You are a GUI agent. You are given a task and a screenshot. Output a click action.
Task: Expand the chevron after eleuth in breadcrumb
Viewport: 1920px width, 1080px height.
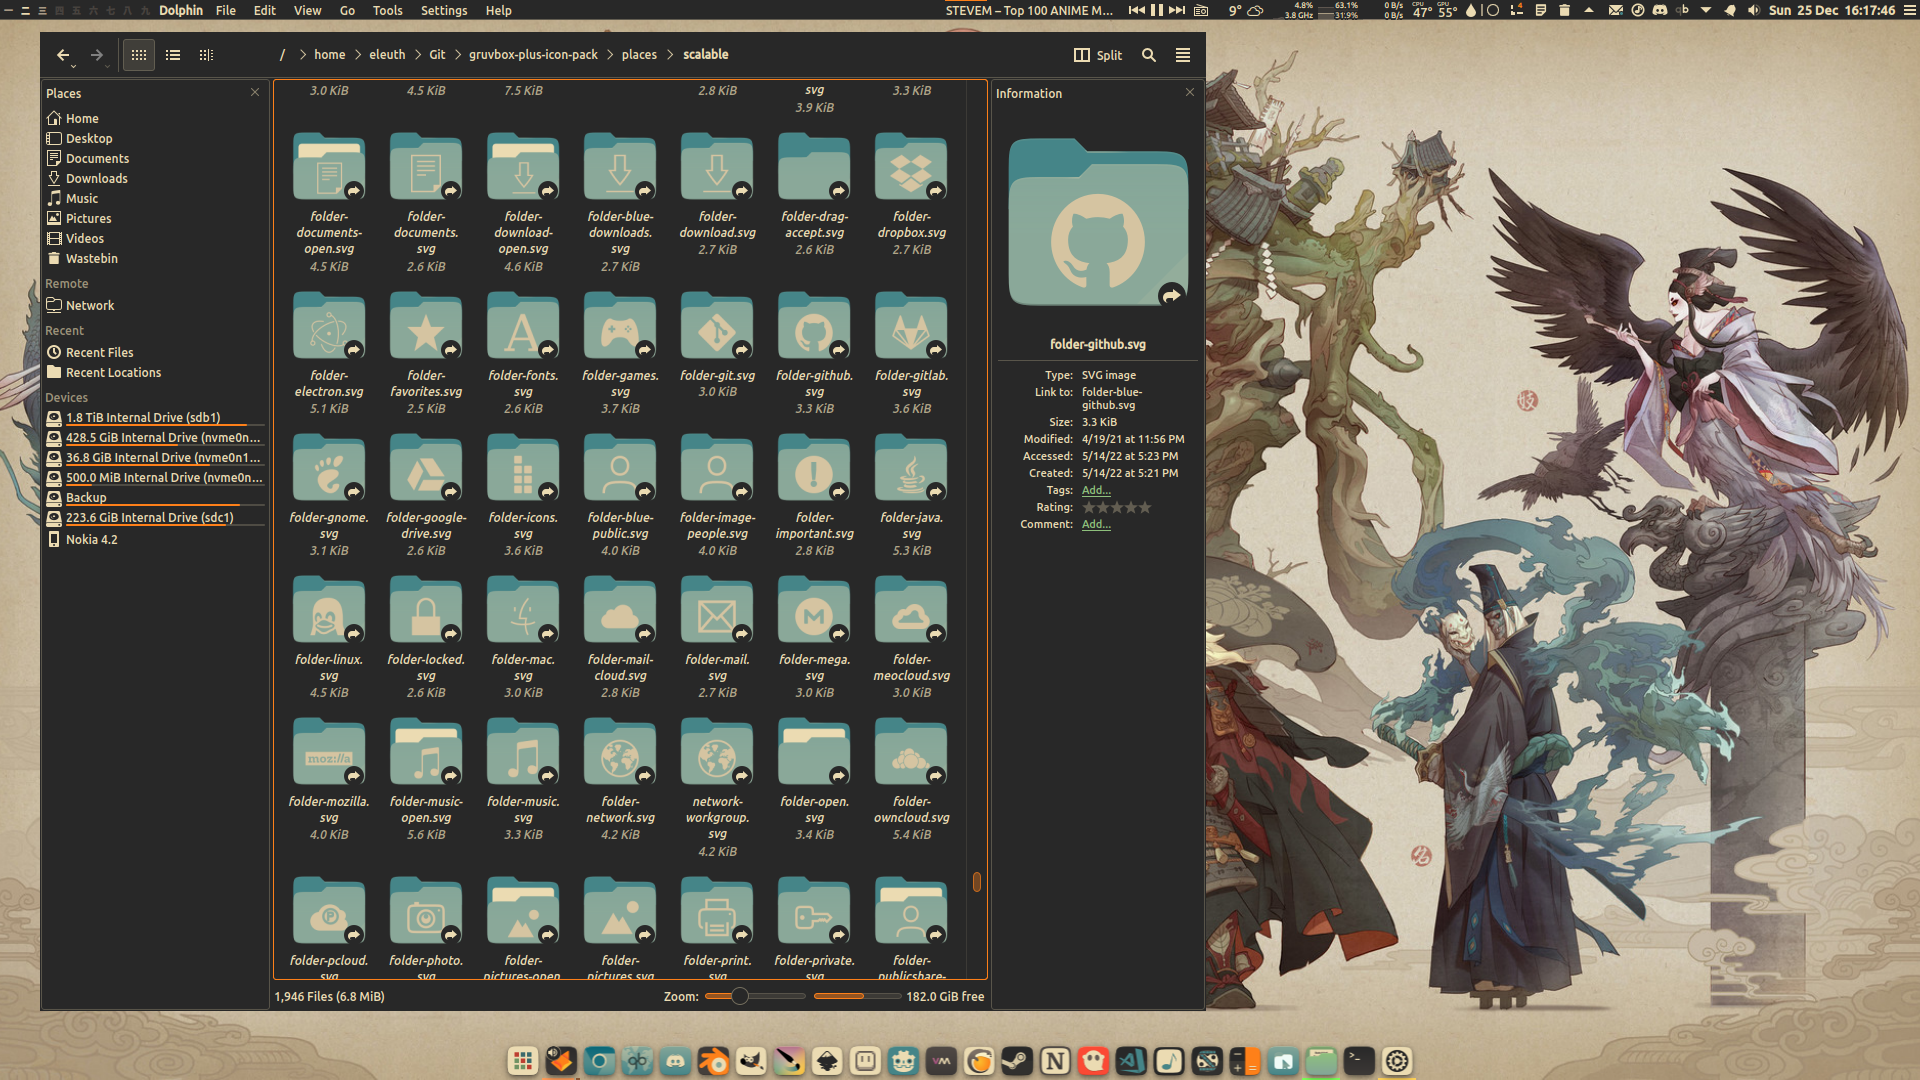coord(417,55)
